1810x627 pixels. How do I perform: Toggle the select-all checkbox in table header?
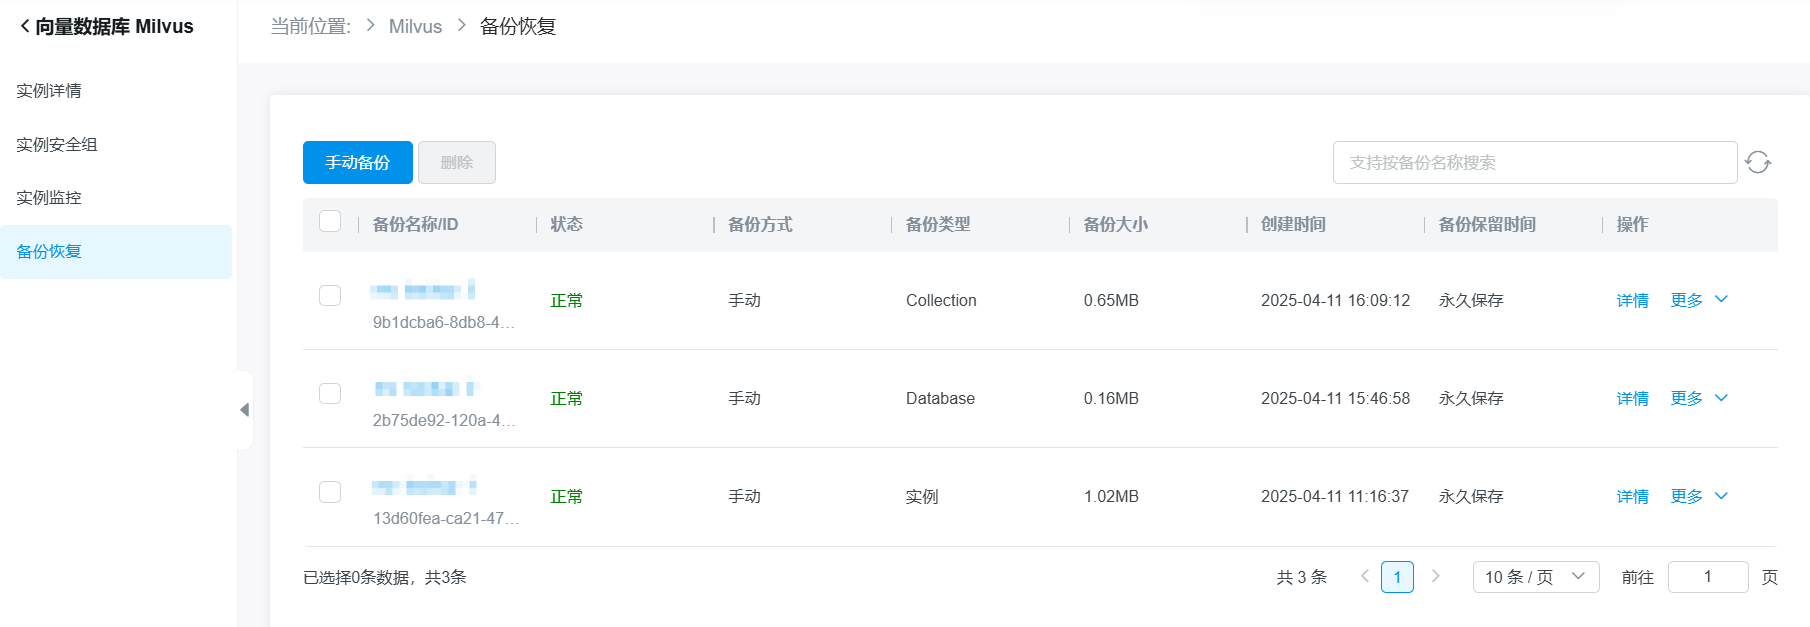pos(330,222)
